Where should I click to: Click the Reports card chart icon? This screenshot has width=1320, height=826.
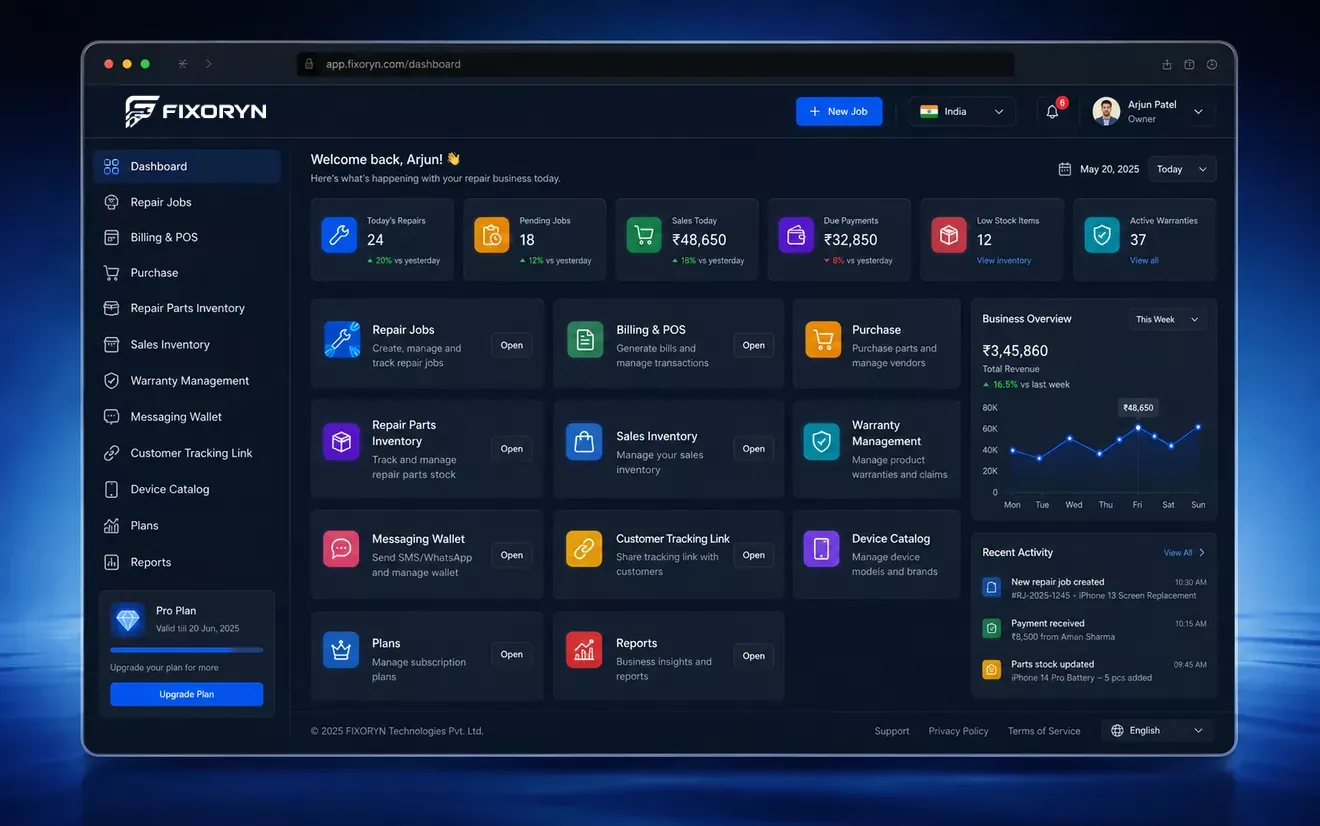pyautogui.click(x=584, y=650)
